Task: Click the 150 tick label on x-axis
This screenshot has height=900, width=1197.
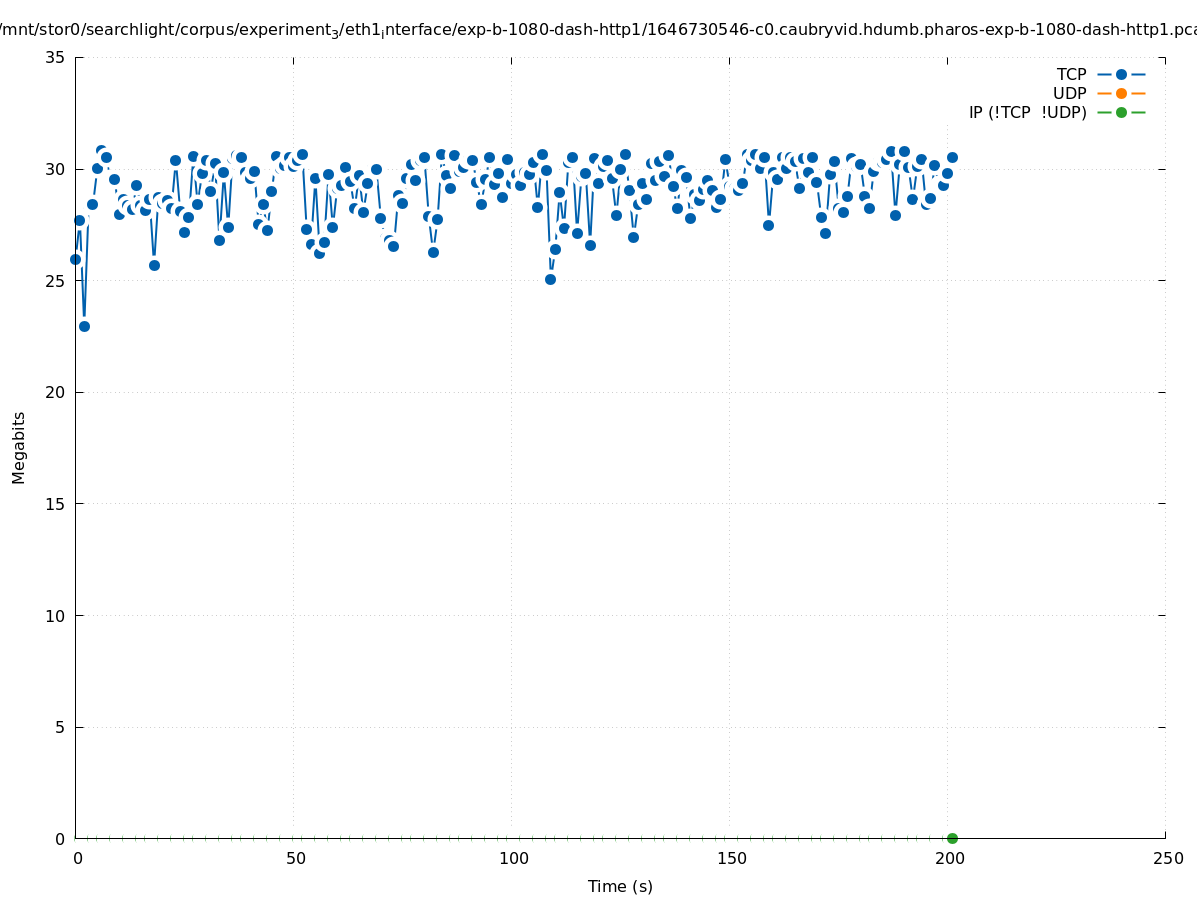Action: [x=731, y=858]
